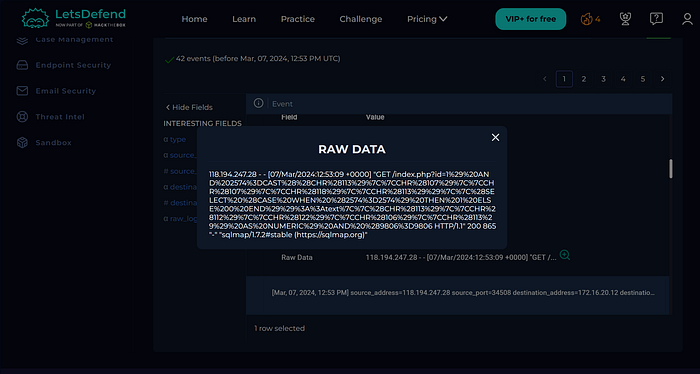Select results page 4
The width and height of the screenshot is (700, 374).
point(623,79)
